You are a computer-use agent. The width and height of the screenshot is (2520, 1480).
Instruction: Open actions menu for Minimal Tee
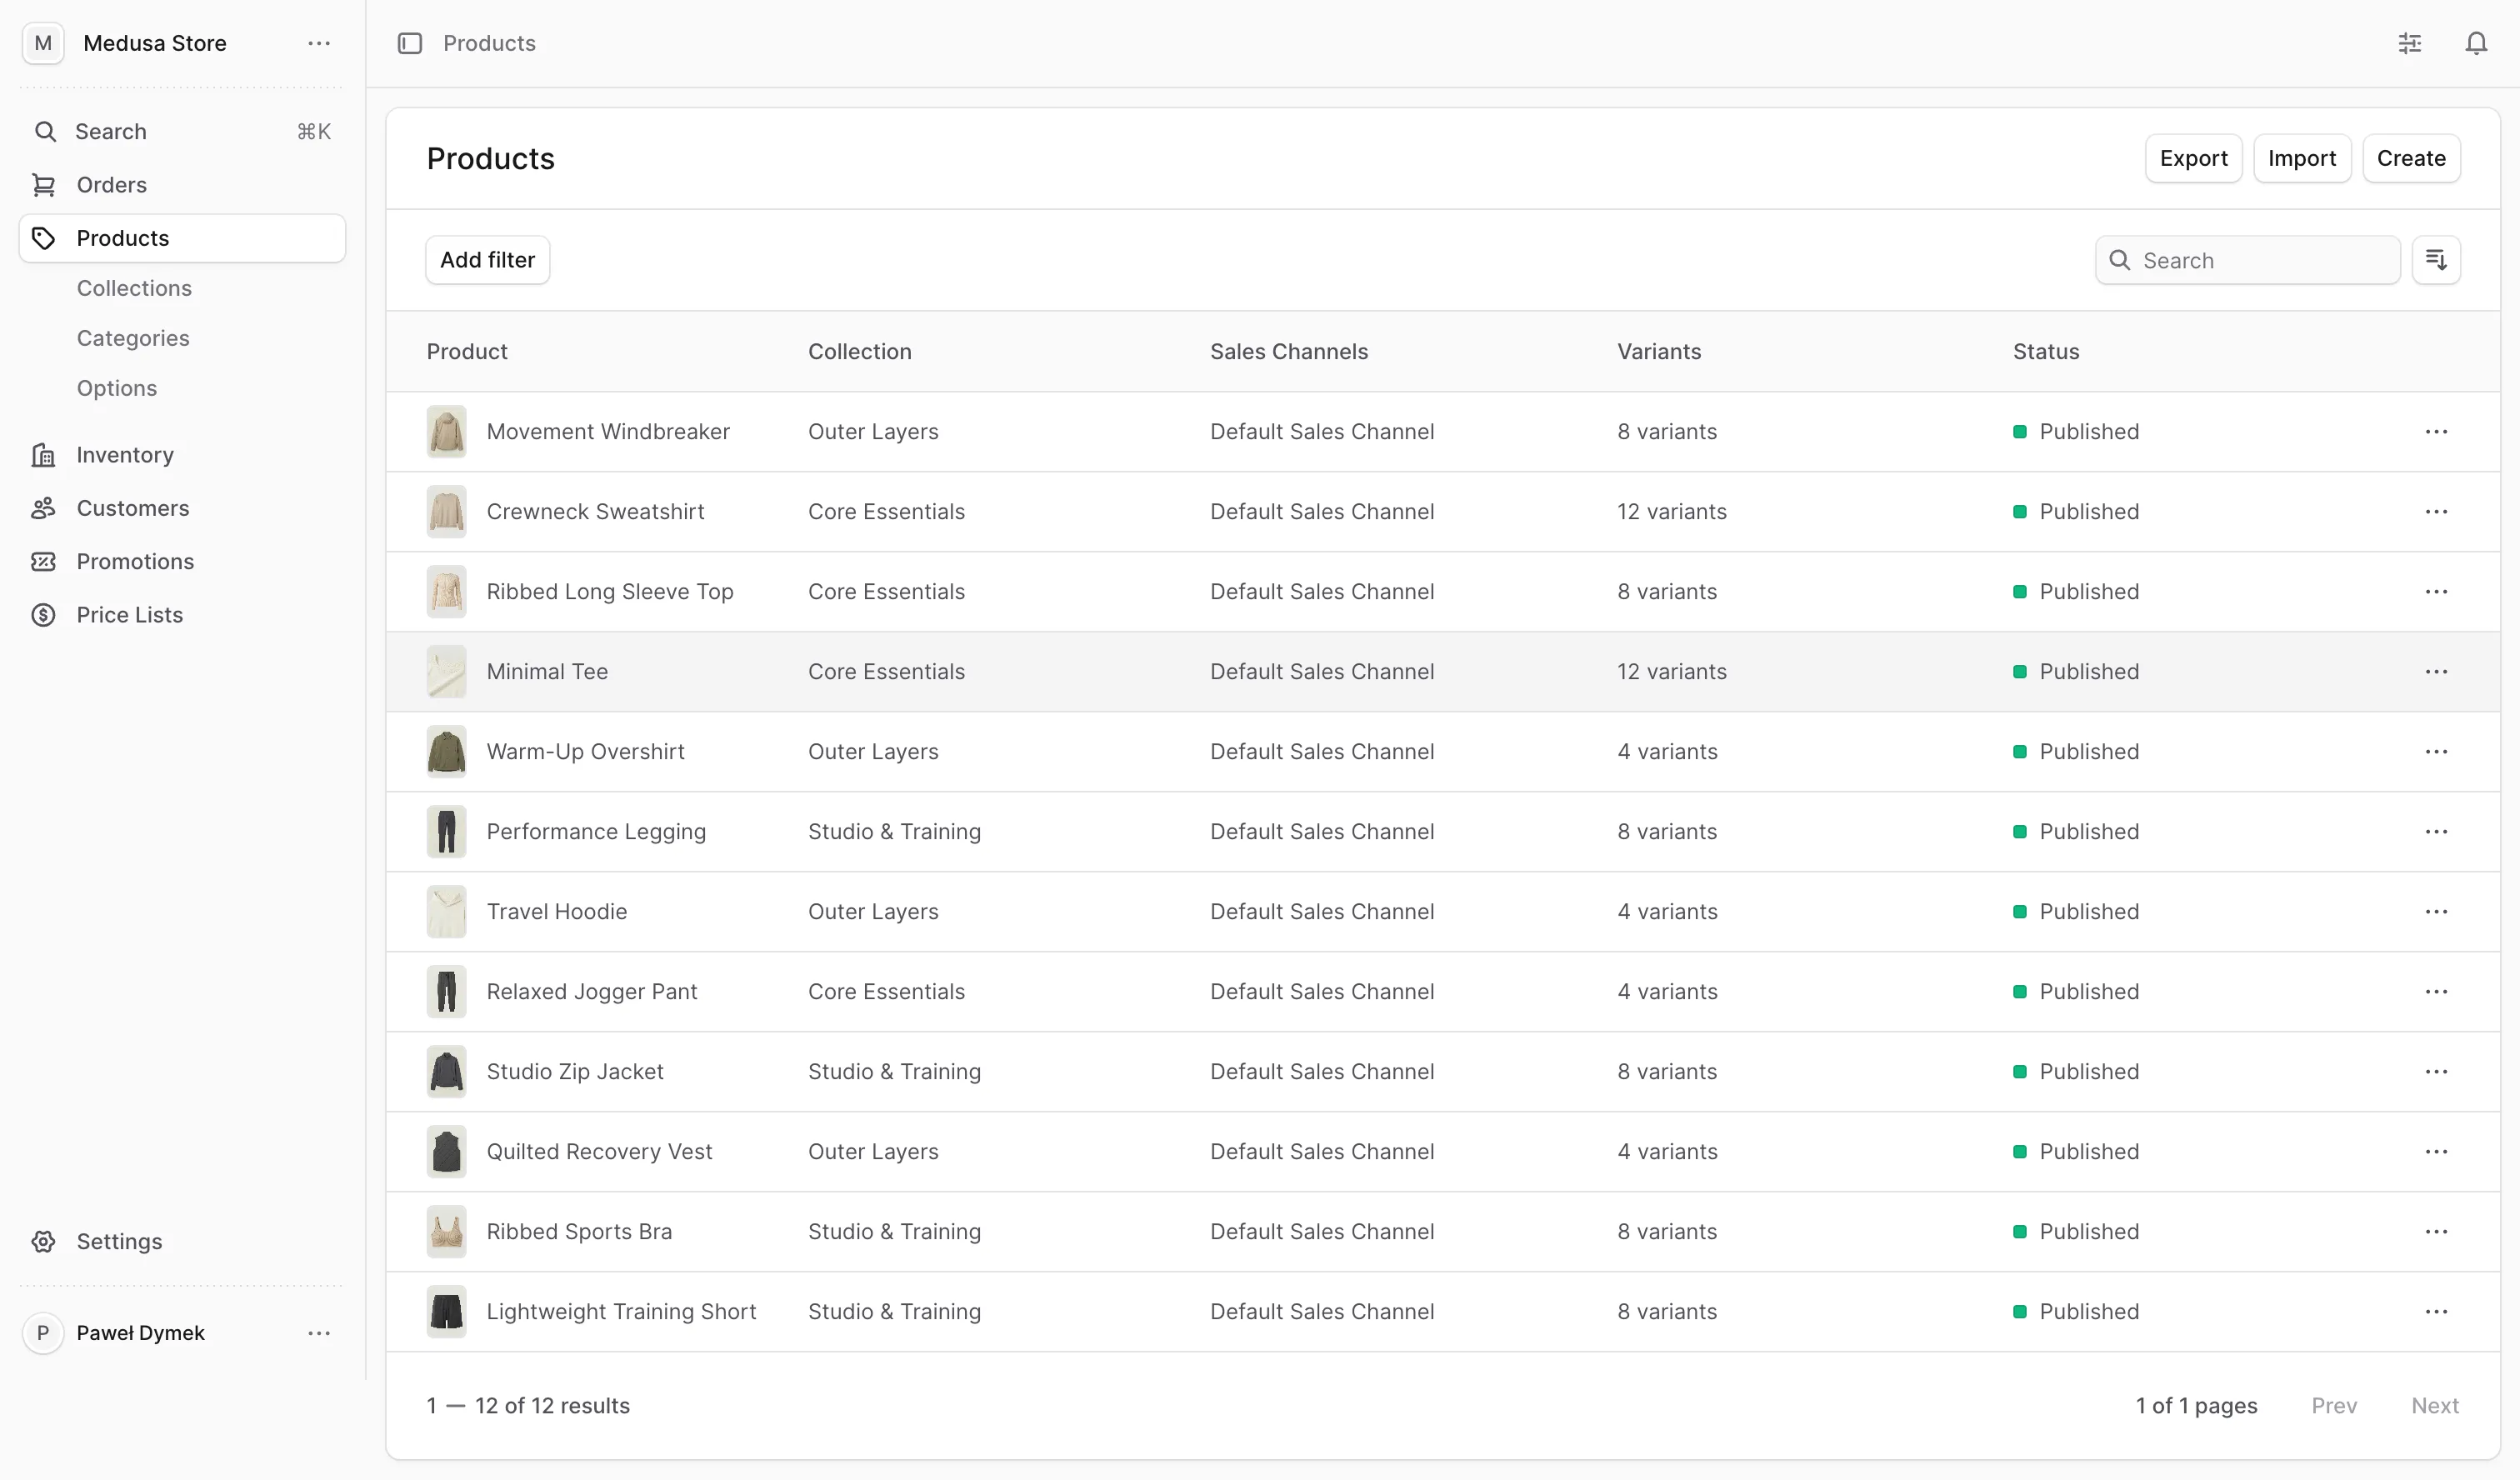(2436, 672)
